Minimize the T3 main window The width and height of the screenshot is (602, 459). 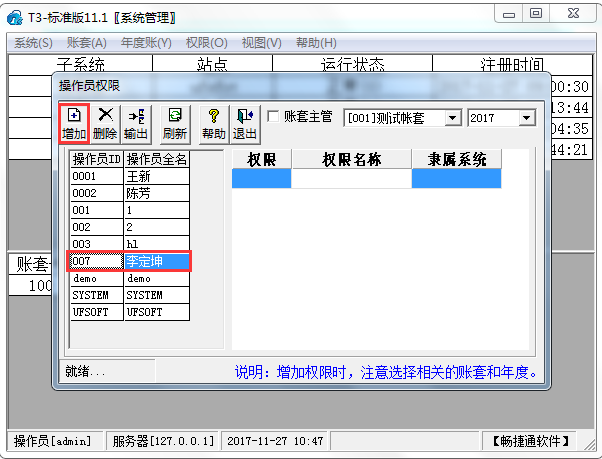tap(509, 14)
